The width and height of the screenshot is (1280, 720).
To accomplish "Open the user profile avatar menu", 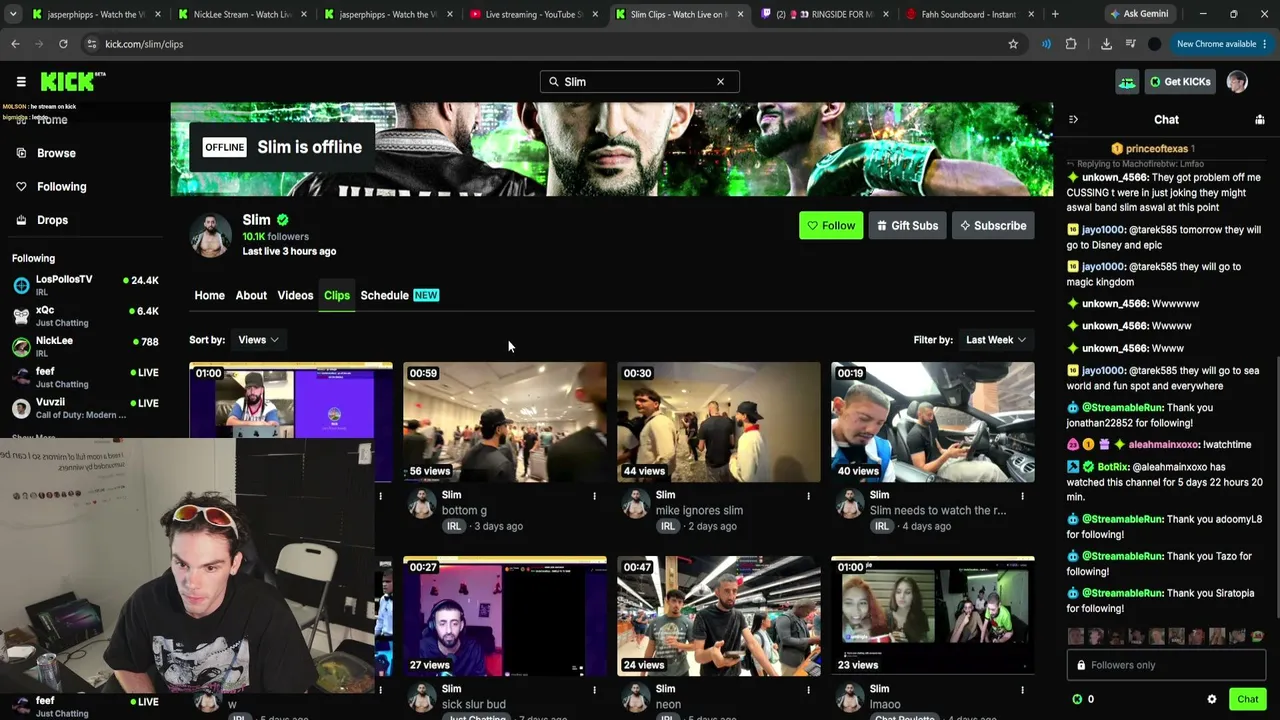I will click(1237, 82).
